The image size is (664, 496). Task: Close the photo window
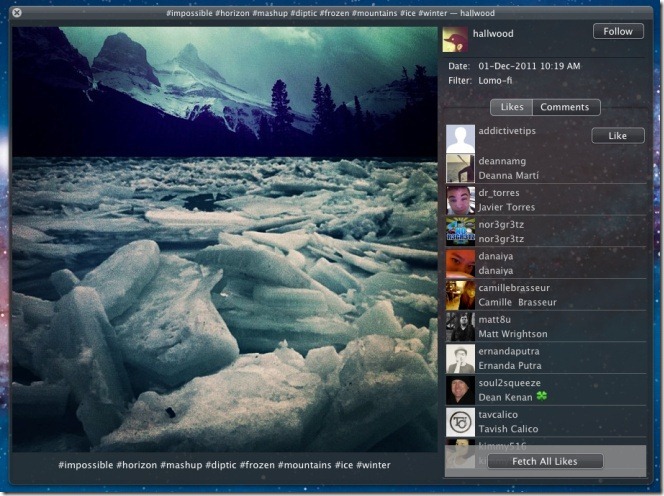17,12
